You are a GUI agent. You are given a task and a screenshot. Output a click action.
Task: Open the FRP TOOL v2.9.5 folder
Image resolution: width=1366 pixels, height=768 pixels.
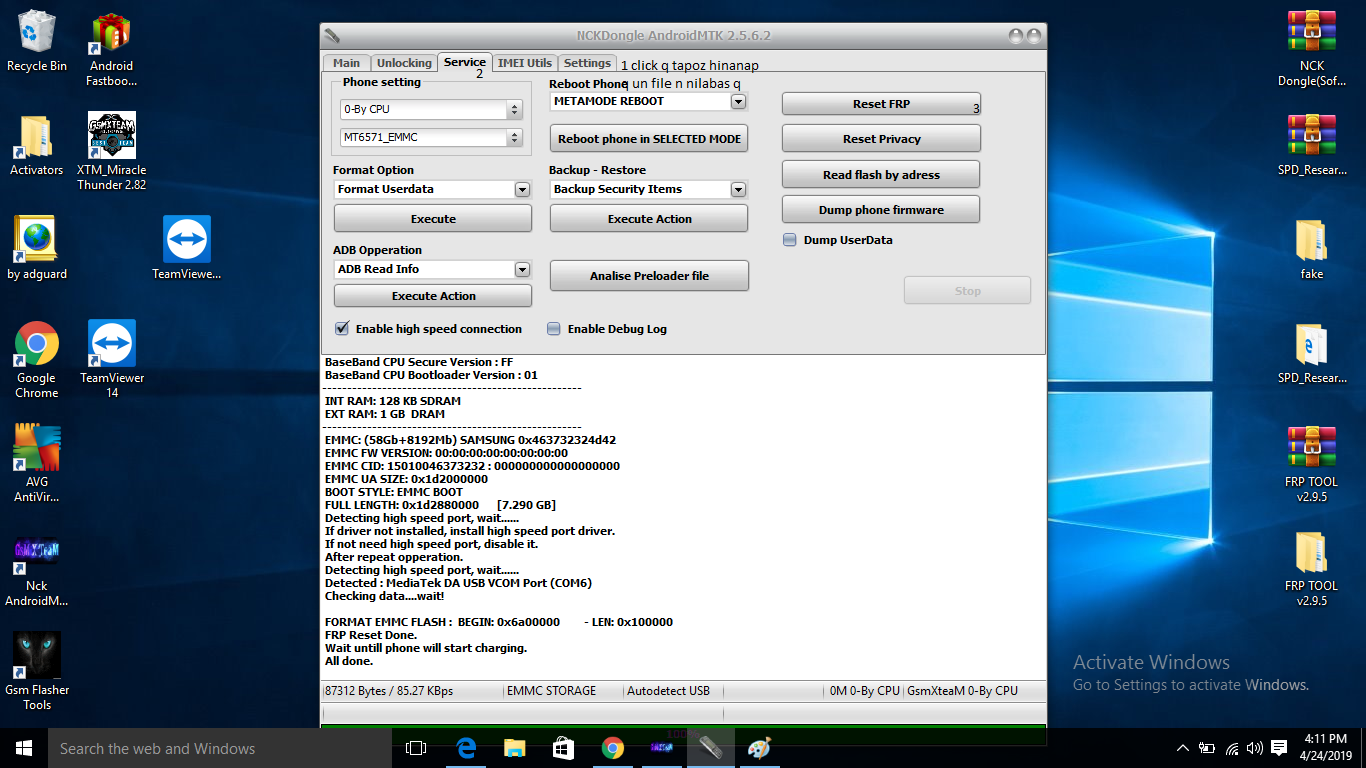pyautogui.click(x=1311, y=569)
